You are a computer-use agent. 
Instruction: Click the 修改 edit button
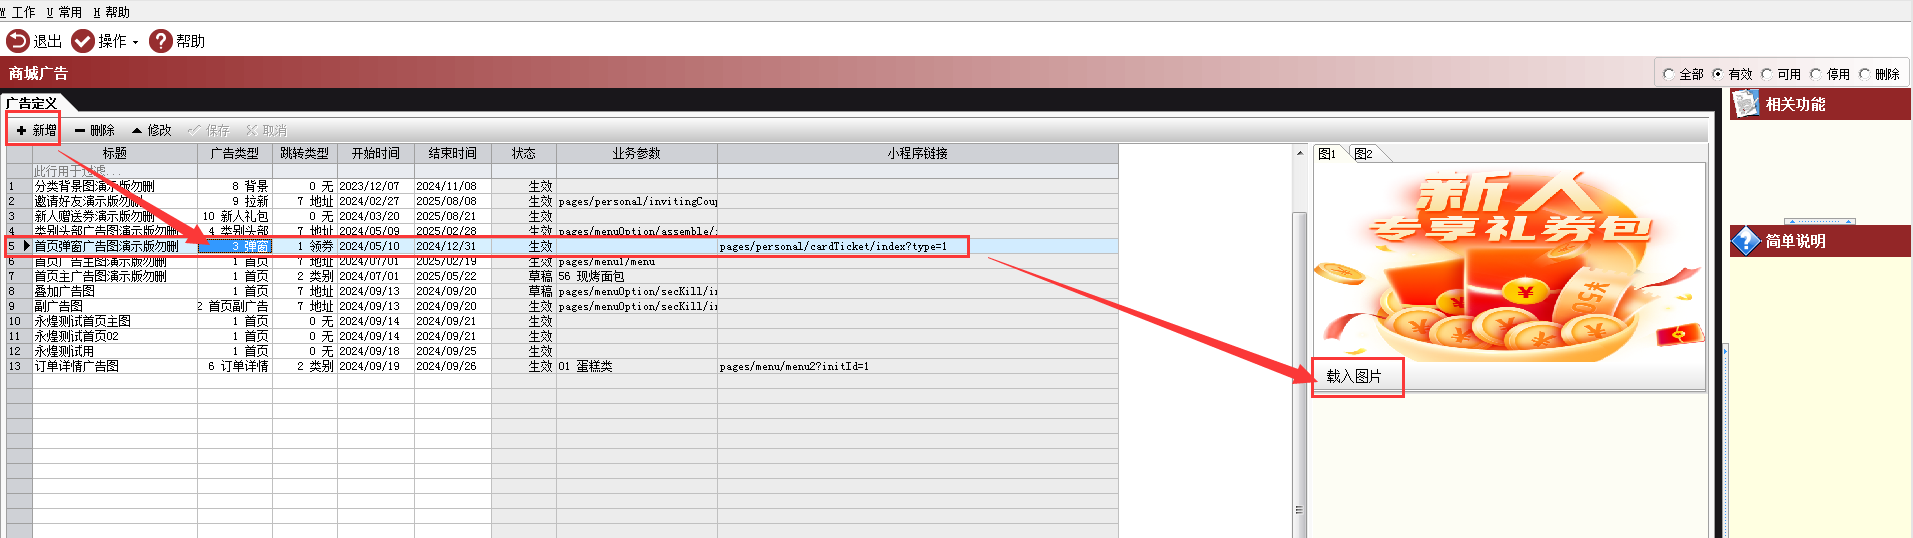pyautogui.click(x=151, y=130)
